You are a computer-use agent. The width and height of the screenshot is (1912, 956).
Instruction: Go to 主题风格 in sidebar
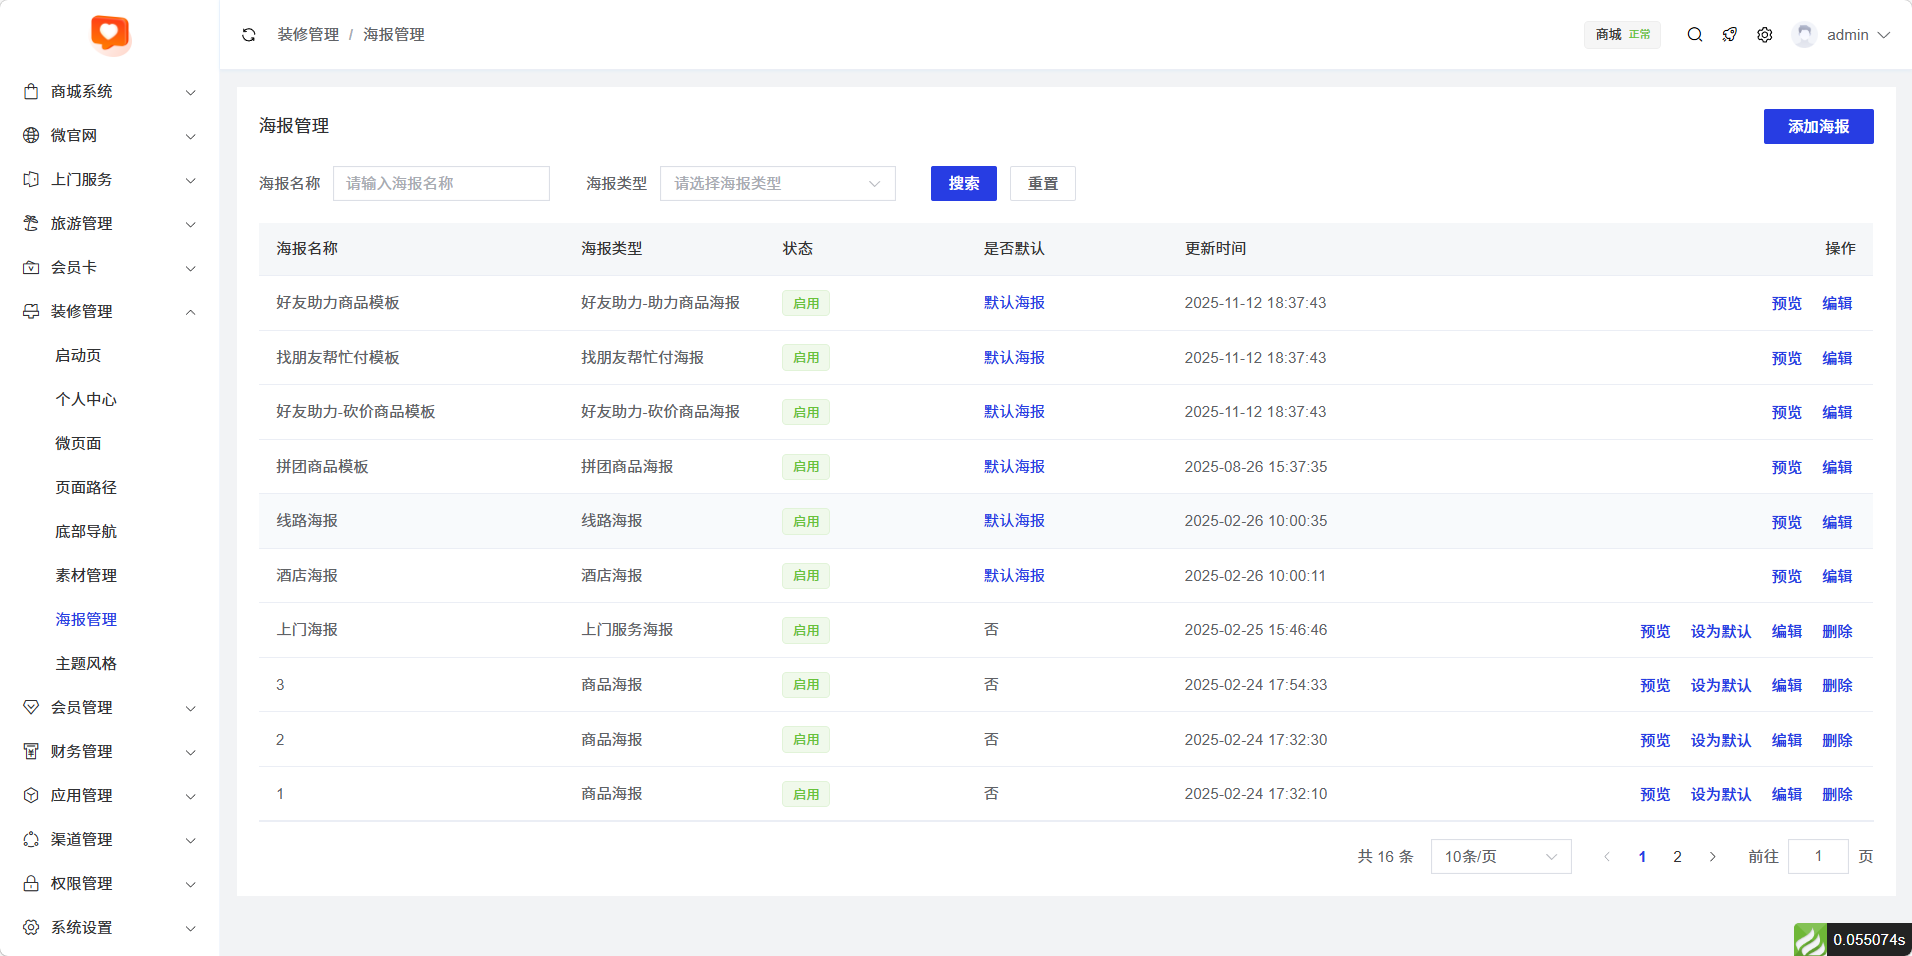coord(86,664)
